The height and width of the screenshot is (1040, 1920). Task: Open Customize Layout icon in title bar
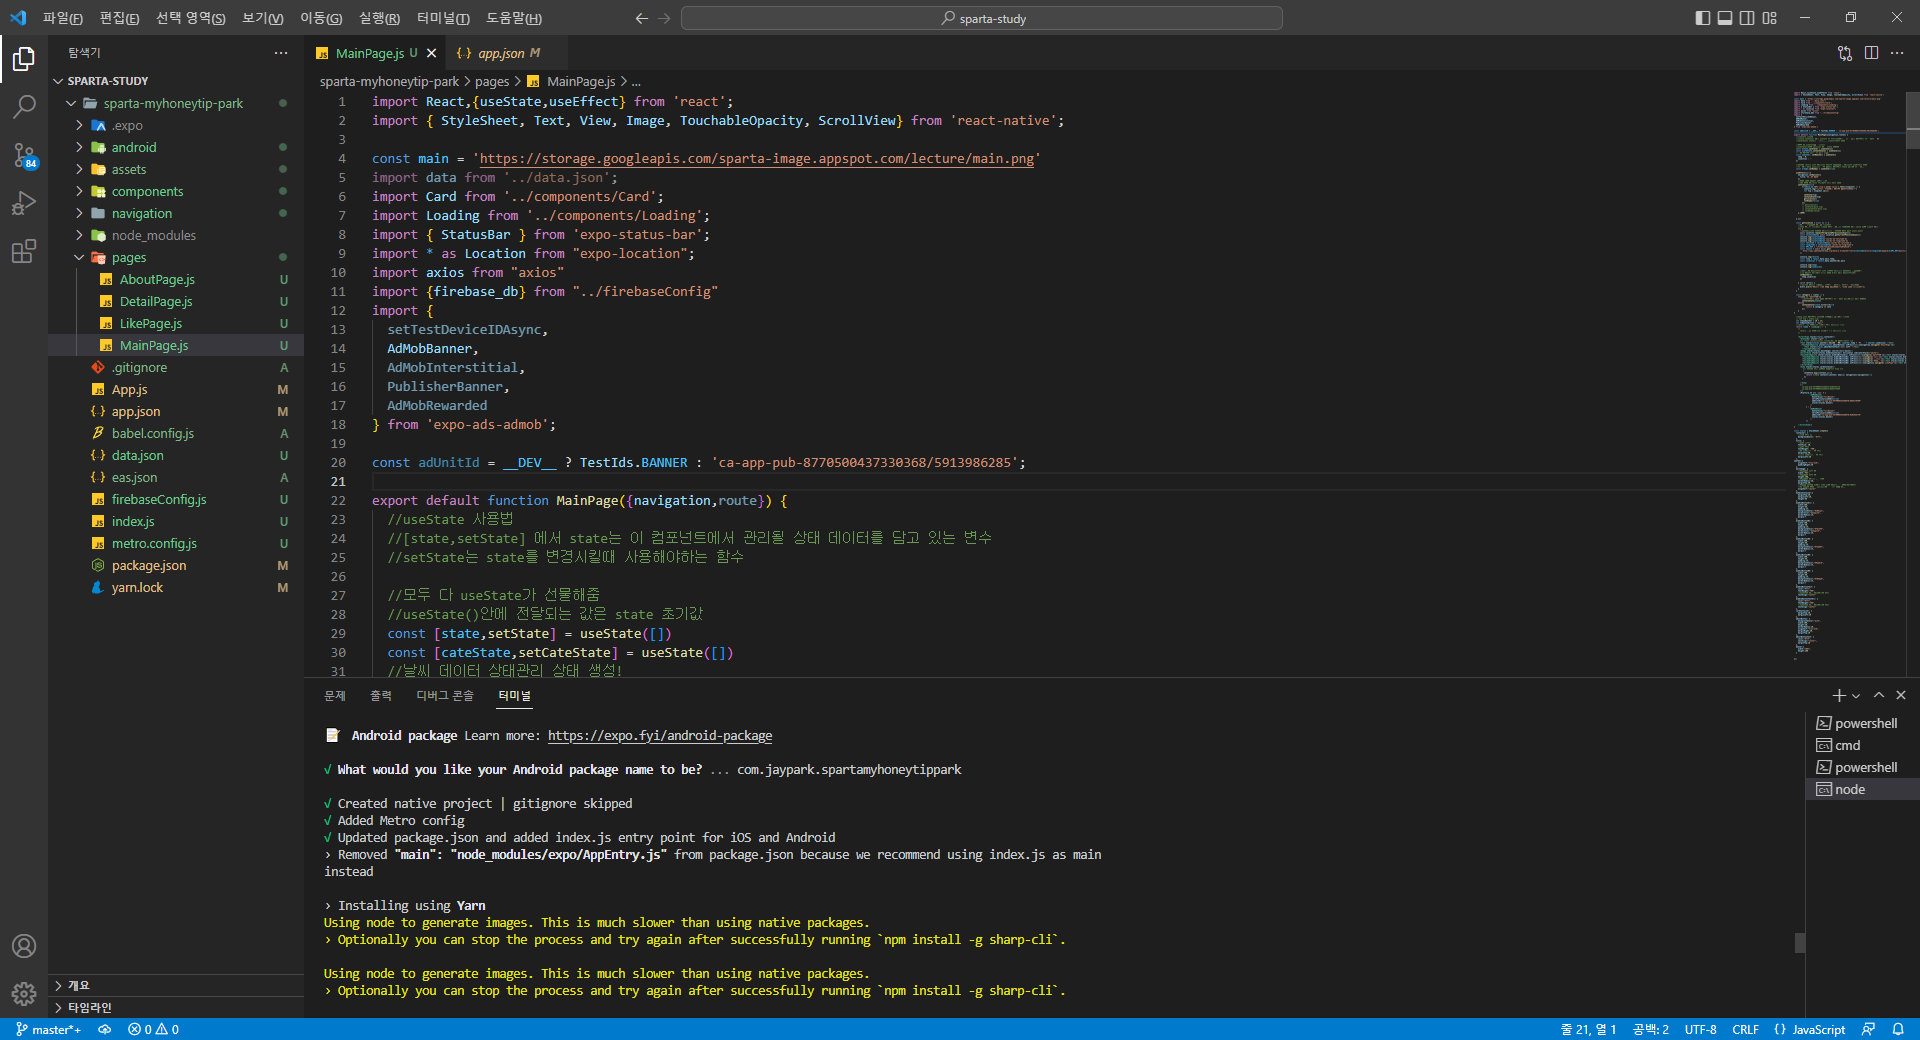coord(1770,18)
